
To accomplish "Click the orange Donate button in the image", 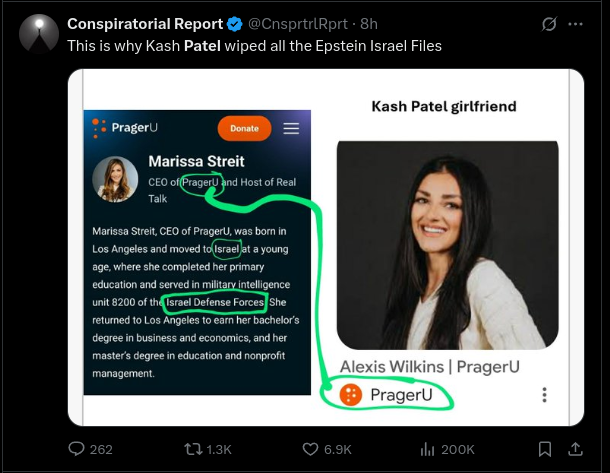I will pyautogui.click(x=244, y=128).
